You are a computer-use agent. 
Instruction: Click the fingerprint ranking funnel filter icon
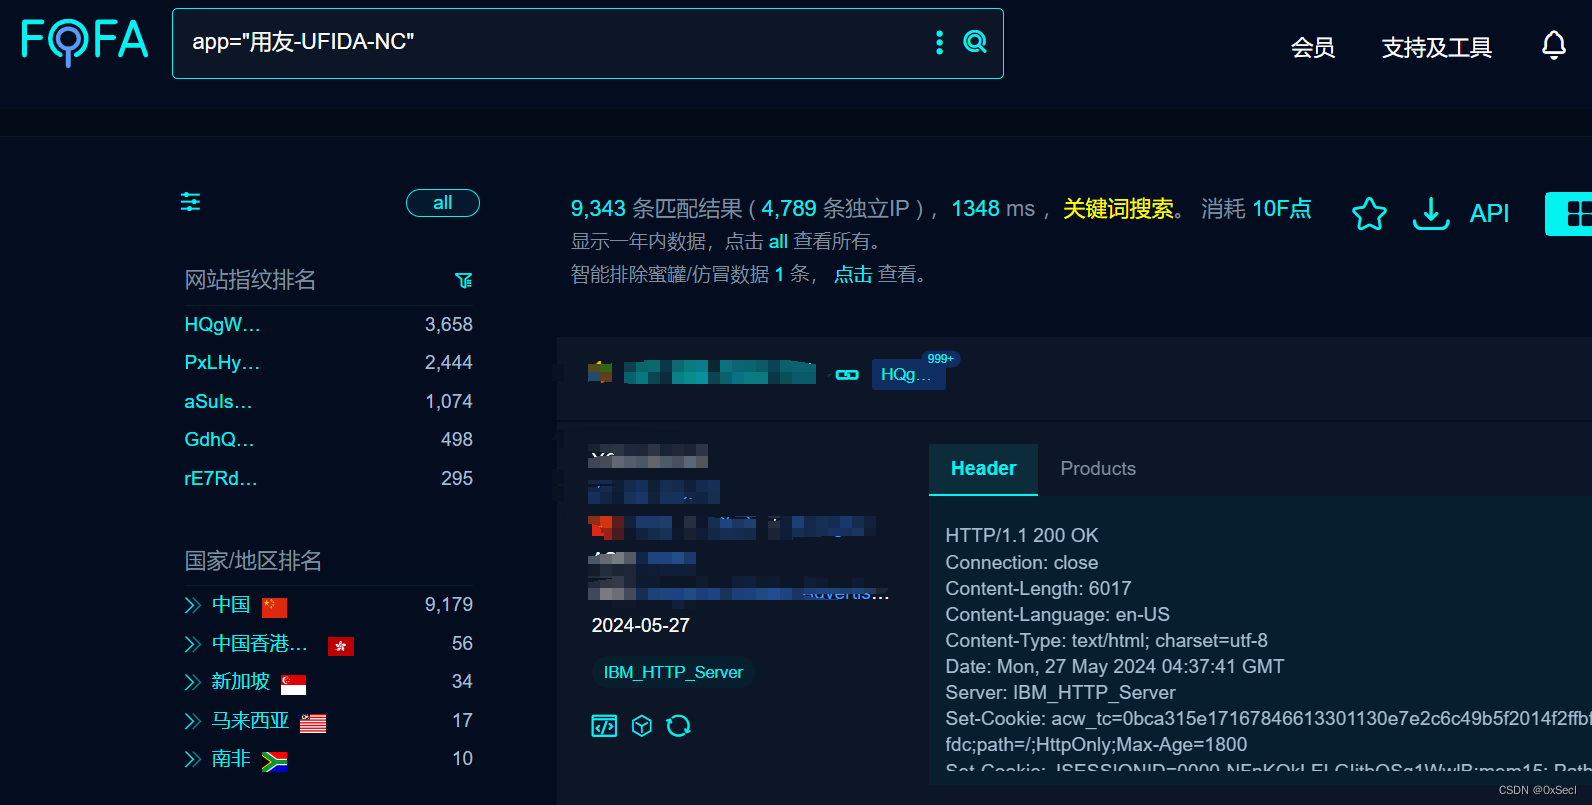click(x=463, y=280)
